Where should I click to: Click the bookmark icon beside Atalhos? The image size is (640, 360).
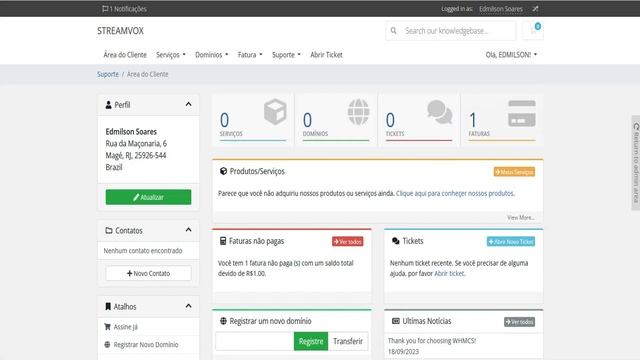(108, 307)
